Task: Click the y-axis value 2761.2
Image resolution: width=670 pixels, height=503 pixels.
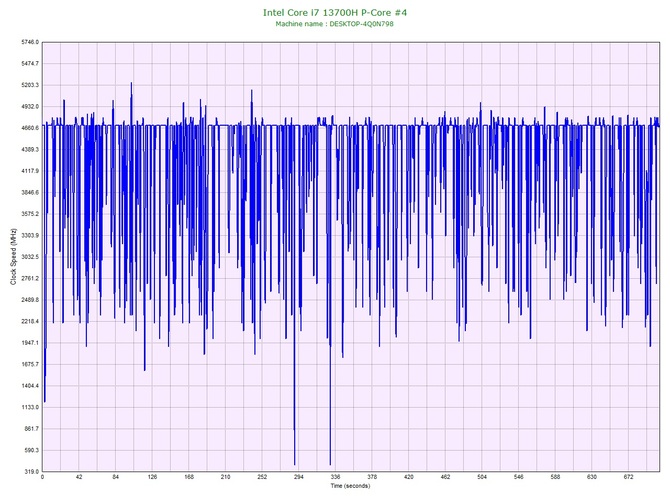Action: pyautogui.click(x=29, y=278)
